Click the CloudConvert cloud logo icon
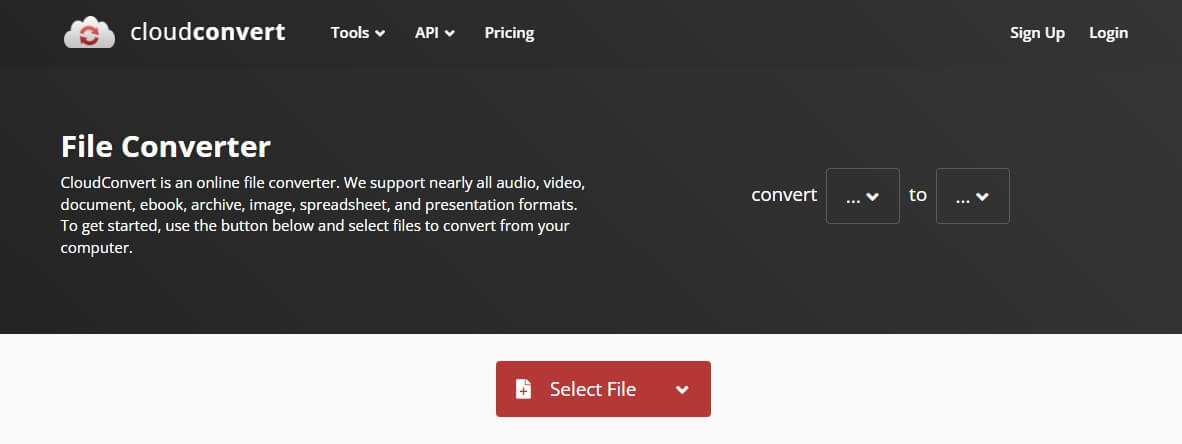This screenshot has height=444, width=1182. 89,32
